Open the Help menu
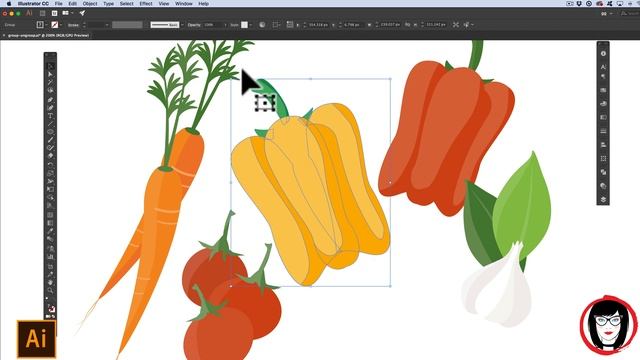The height and width of the screenshot is (360, 640). point(204,4)
